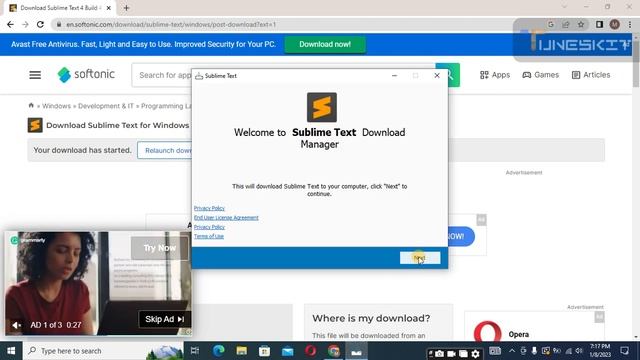Viewport: 640px width, 360px height.
Task: Open File Explorer from the taskbar
Action: 241,351
